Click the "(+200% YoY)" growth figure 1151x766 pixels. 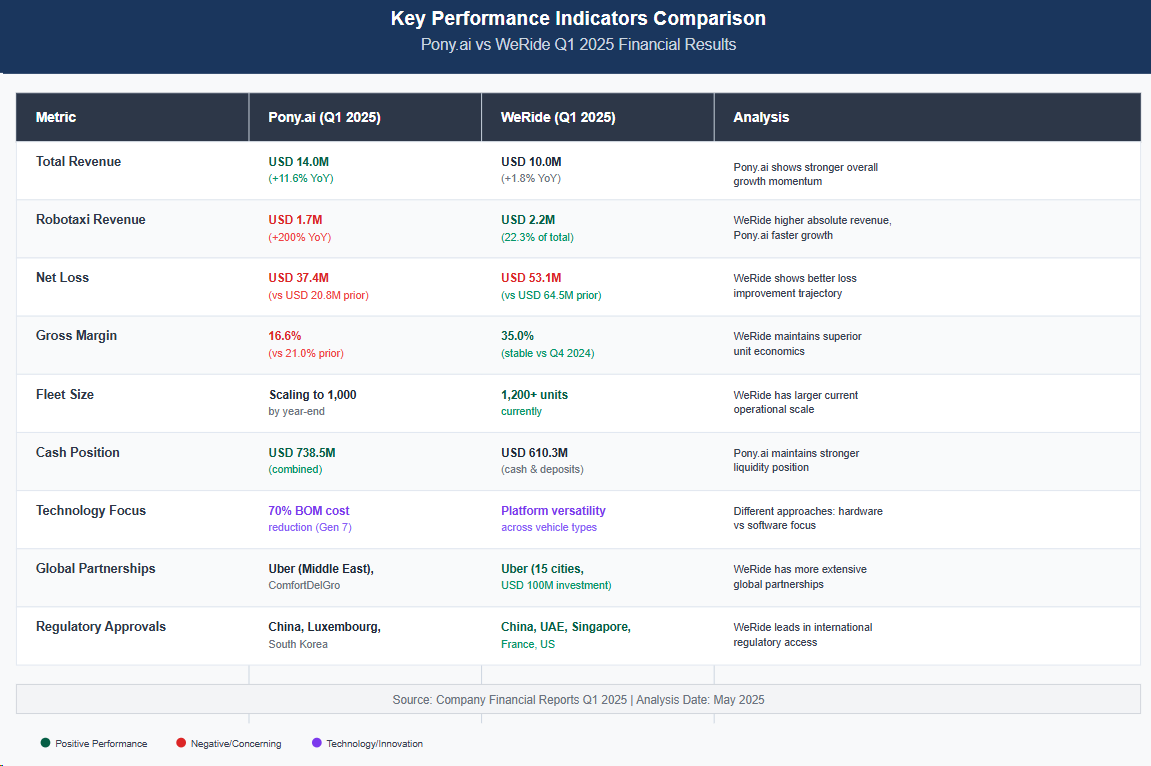[299, 237]
